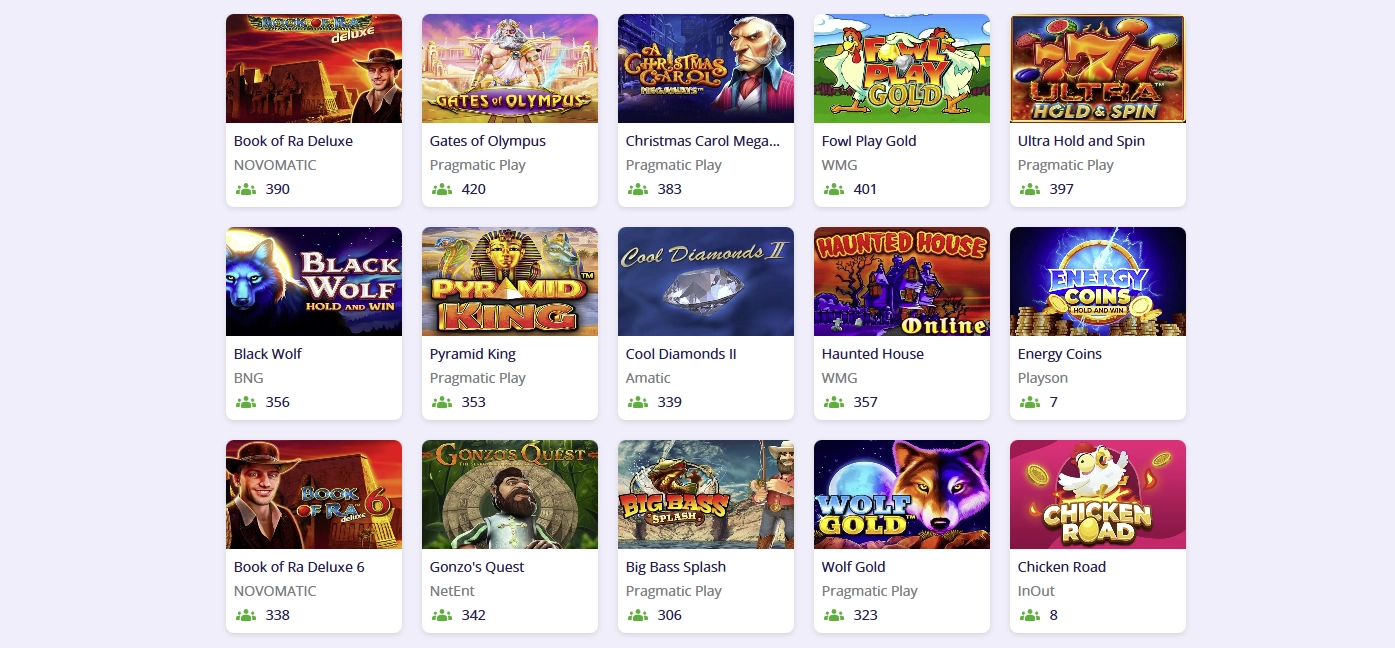Click the players icon under Wolf Gold

[x=833, y=614]
